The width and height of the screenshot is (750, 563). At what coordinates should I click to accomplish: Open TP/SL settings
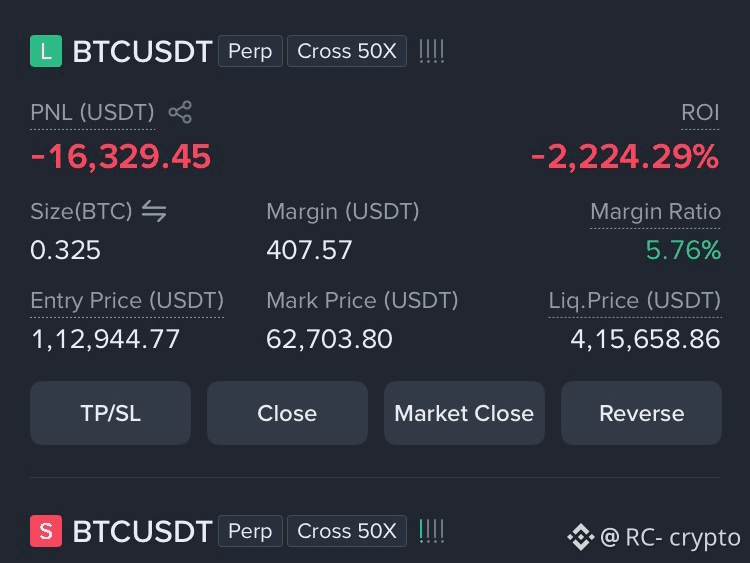(110, 413)
